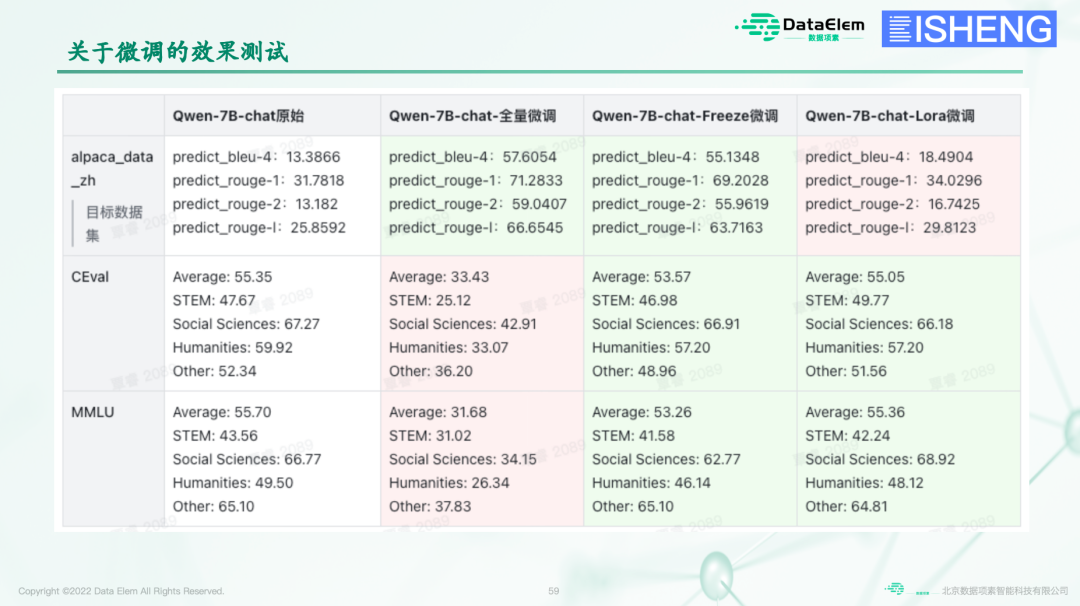Select Average: 31.68 text

(x=437, y=412)
